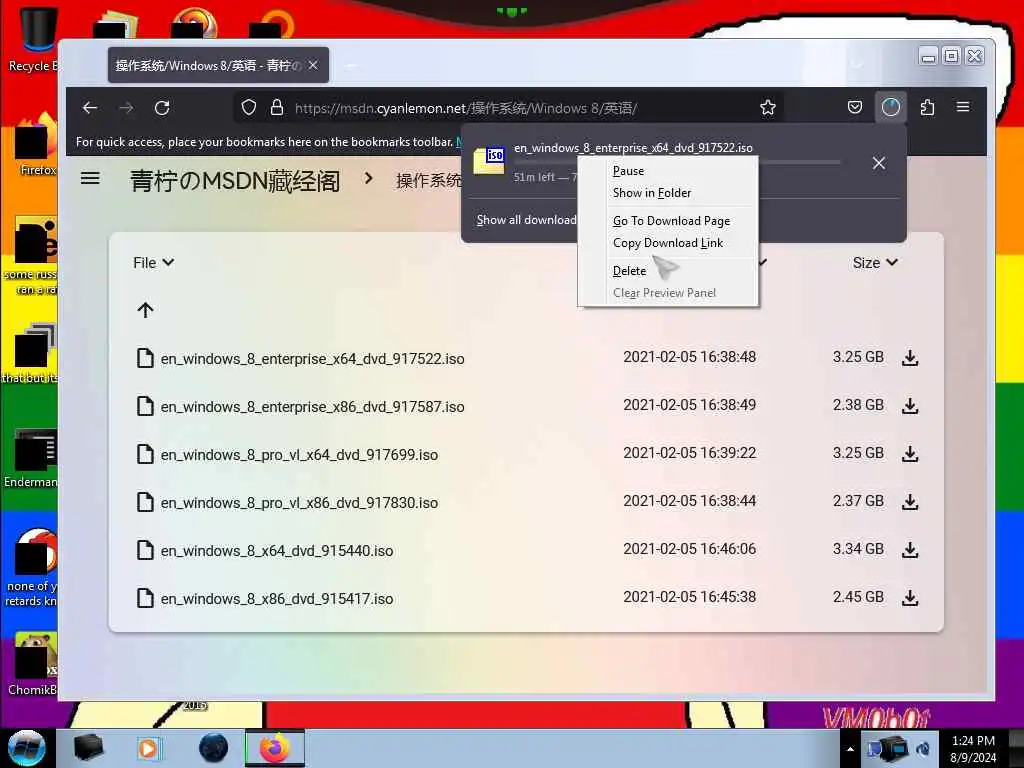Viewport: 1024px width, 768px height.
Task: Open site security padlock info
Action: point(277,108)
